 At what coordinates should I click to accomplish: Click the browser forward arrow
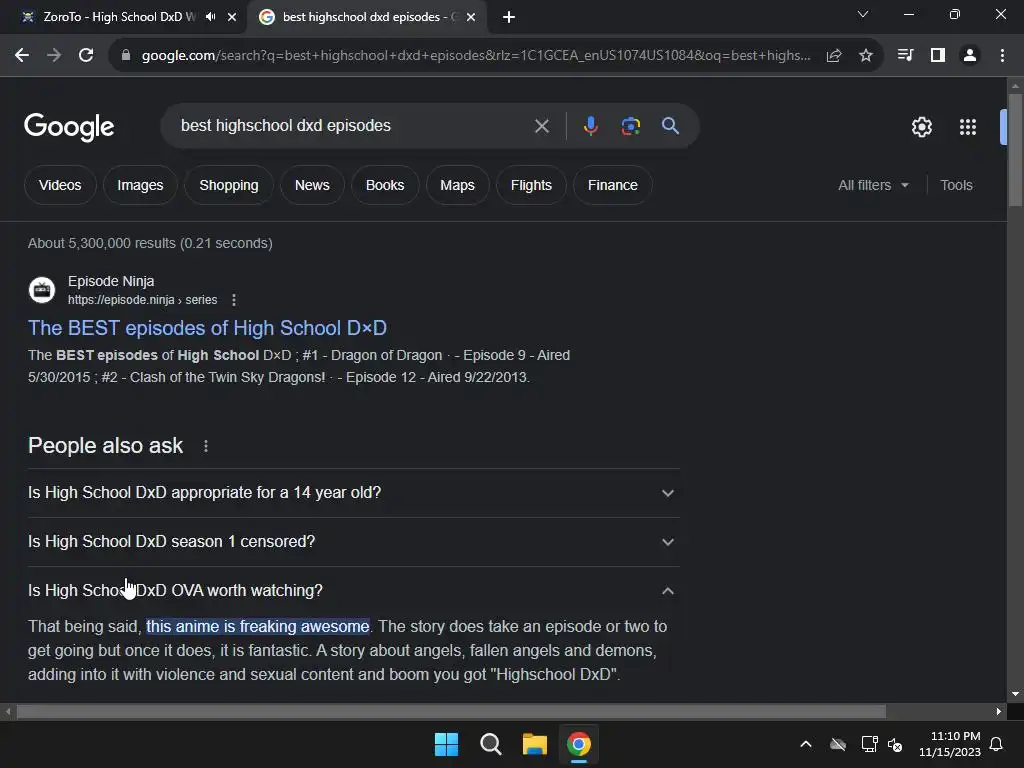54,56
